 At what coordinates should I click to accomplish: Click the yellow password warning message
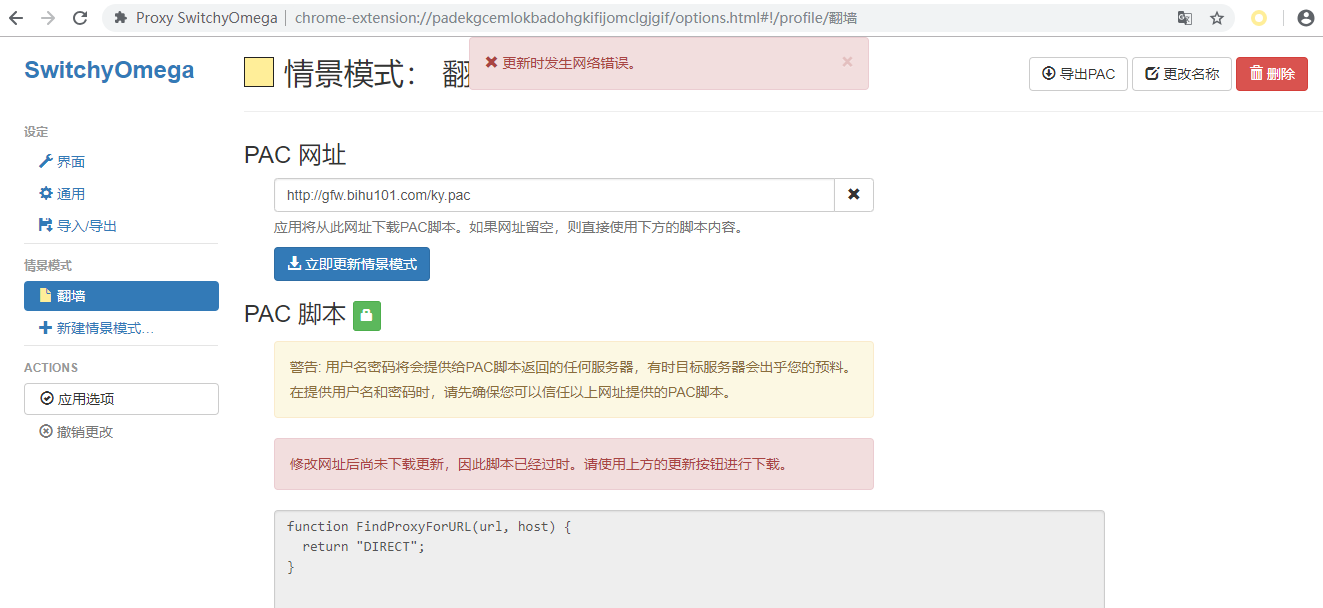[x=574, y=379]
